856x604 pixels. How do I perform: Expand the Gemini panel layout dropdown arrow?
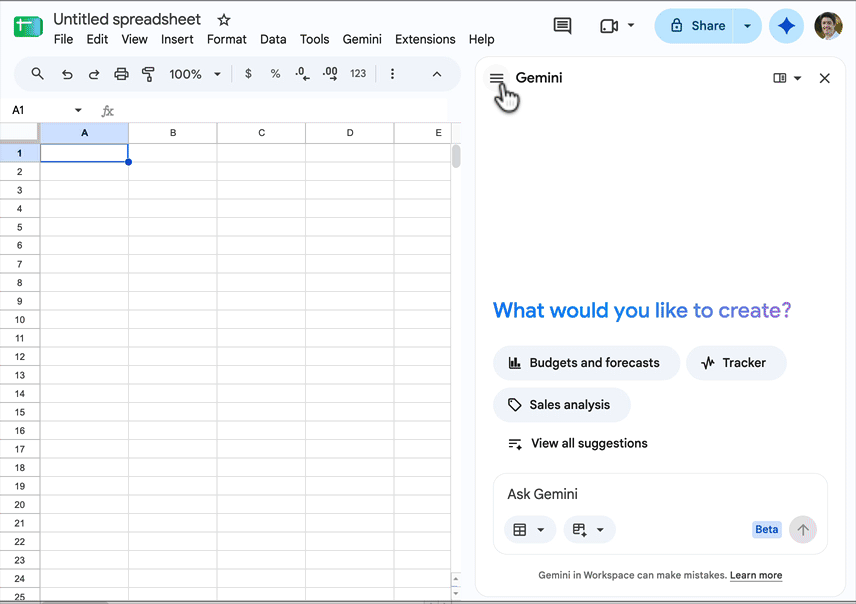point(797,78)
